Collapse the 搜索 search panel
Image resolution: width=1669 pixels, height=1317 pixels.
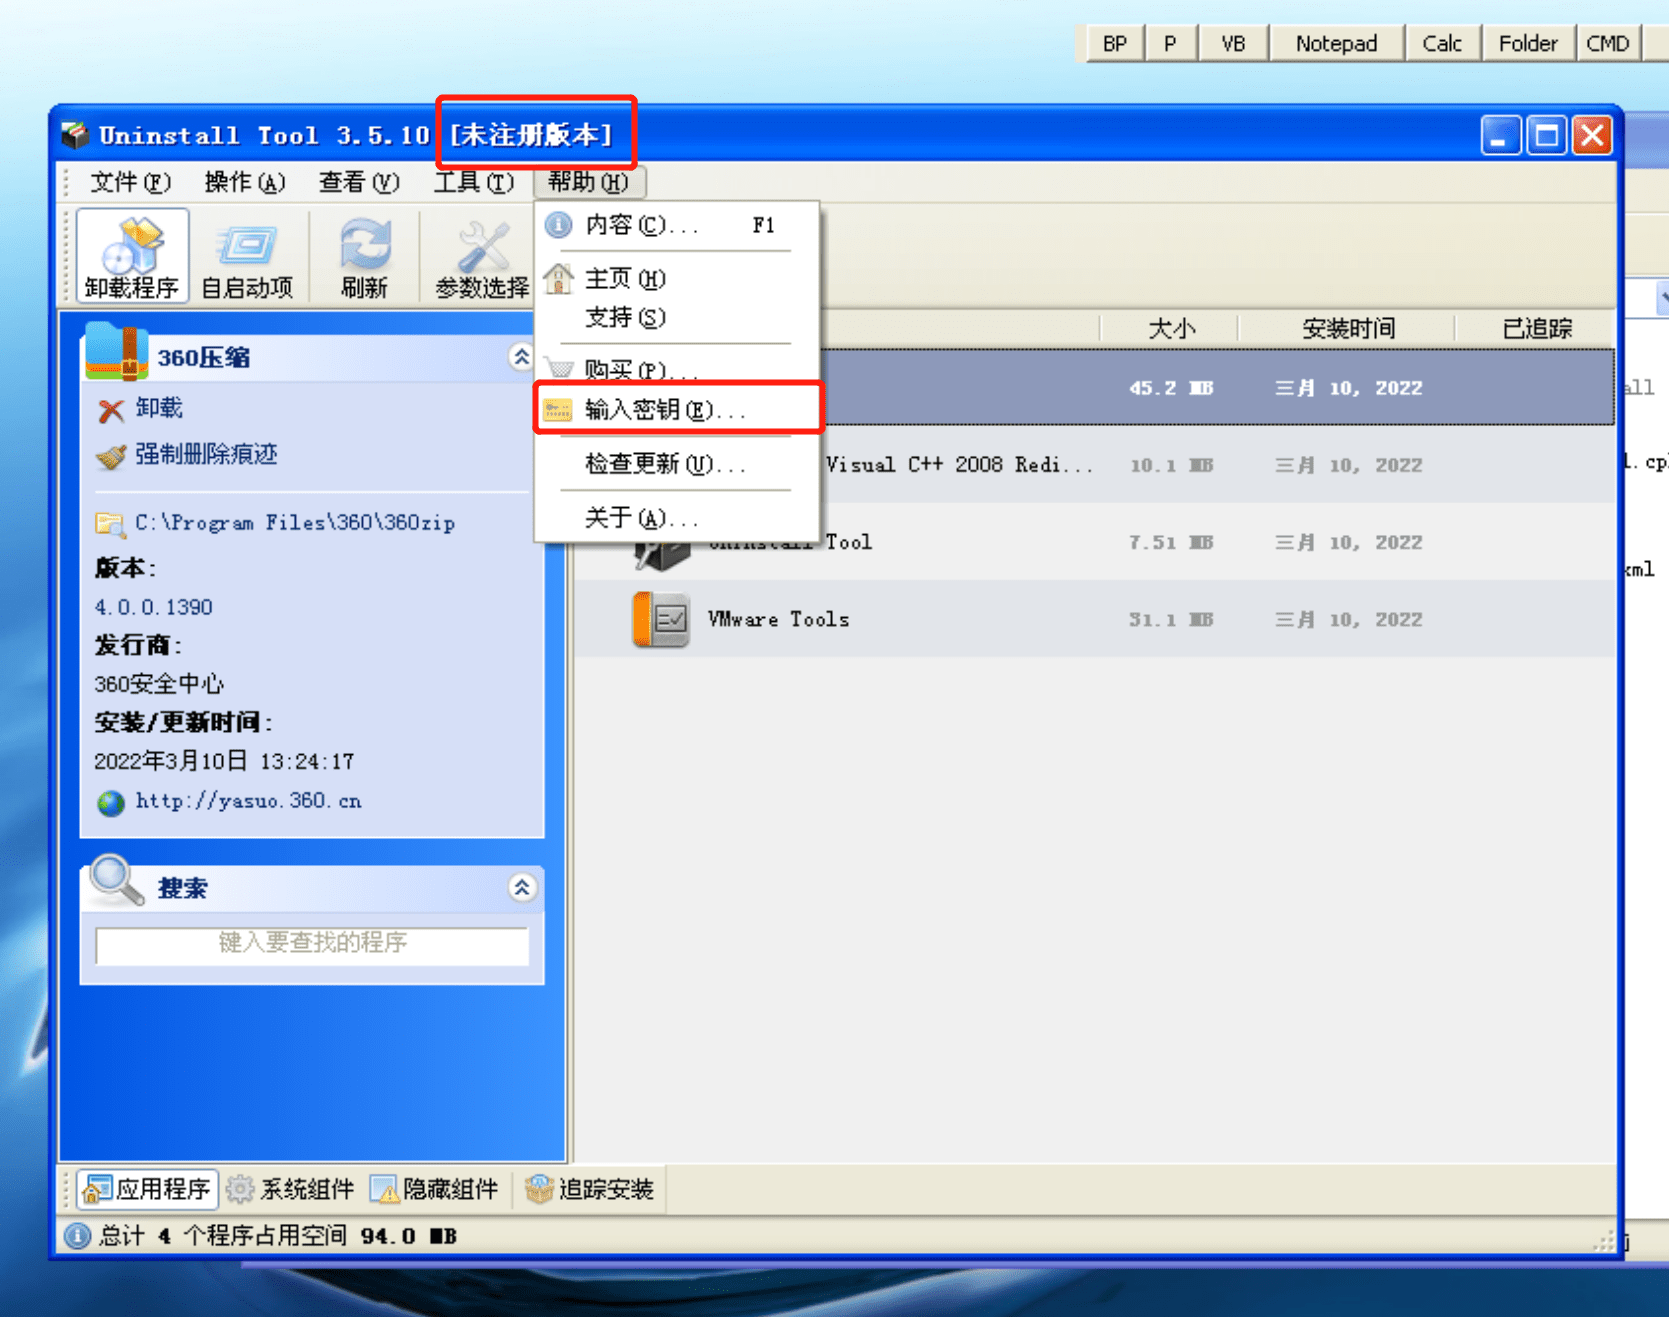[x=521, y=887]
